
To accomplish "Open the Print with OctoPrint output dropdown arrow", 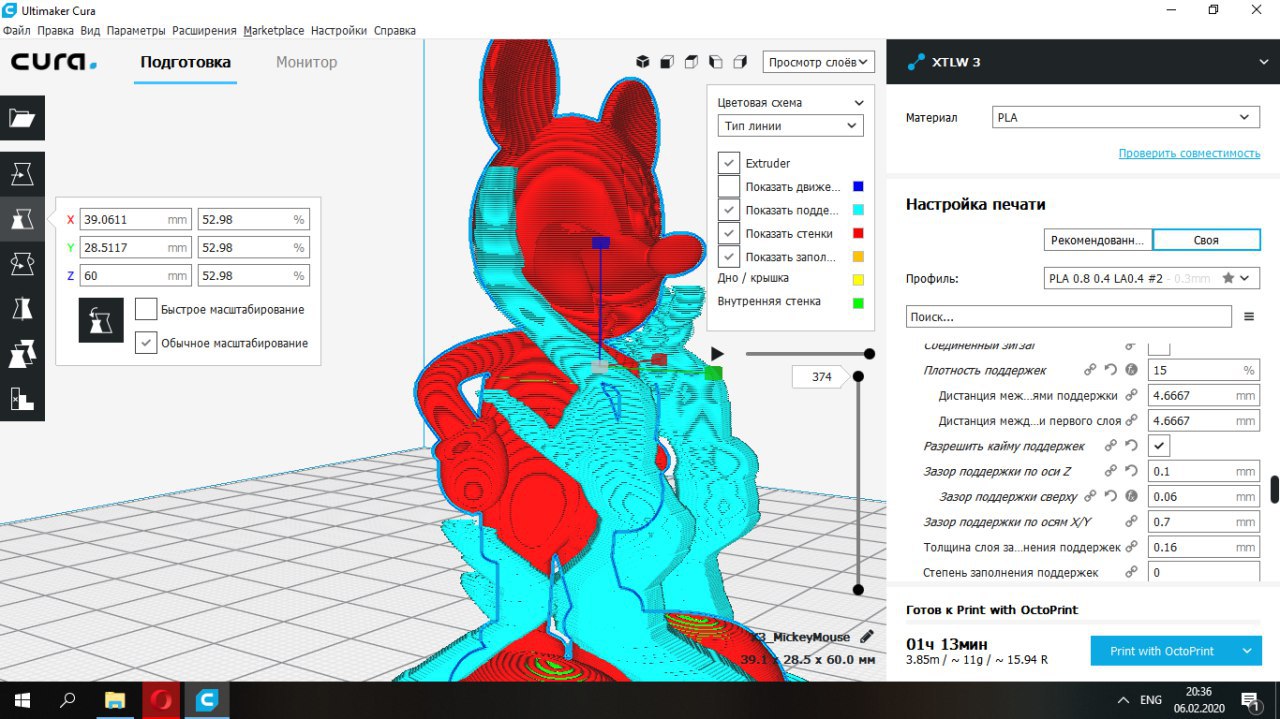I will click(x=1247, y=651).
